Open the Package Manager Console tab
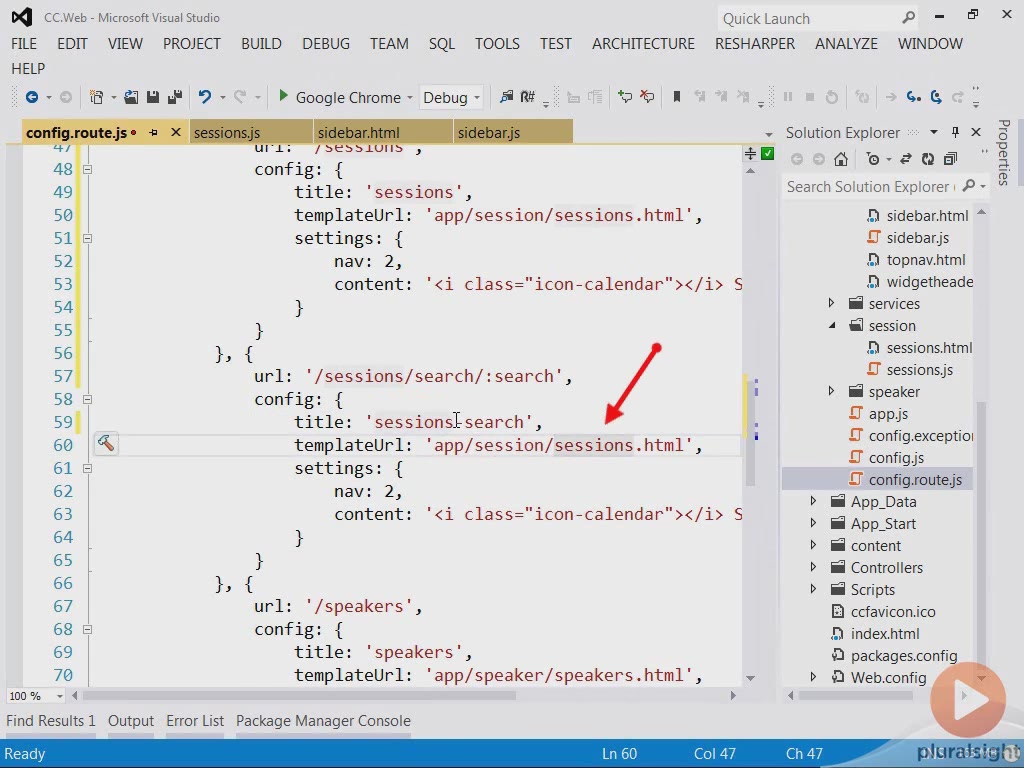Screen dimensions: 1024x768 [x=323, y=721]
